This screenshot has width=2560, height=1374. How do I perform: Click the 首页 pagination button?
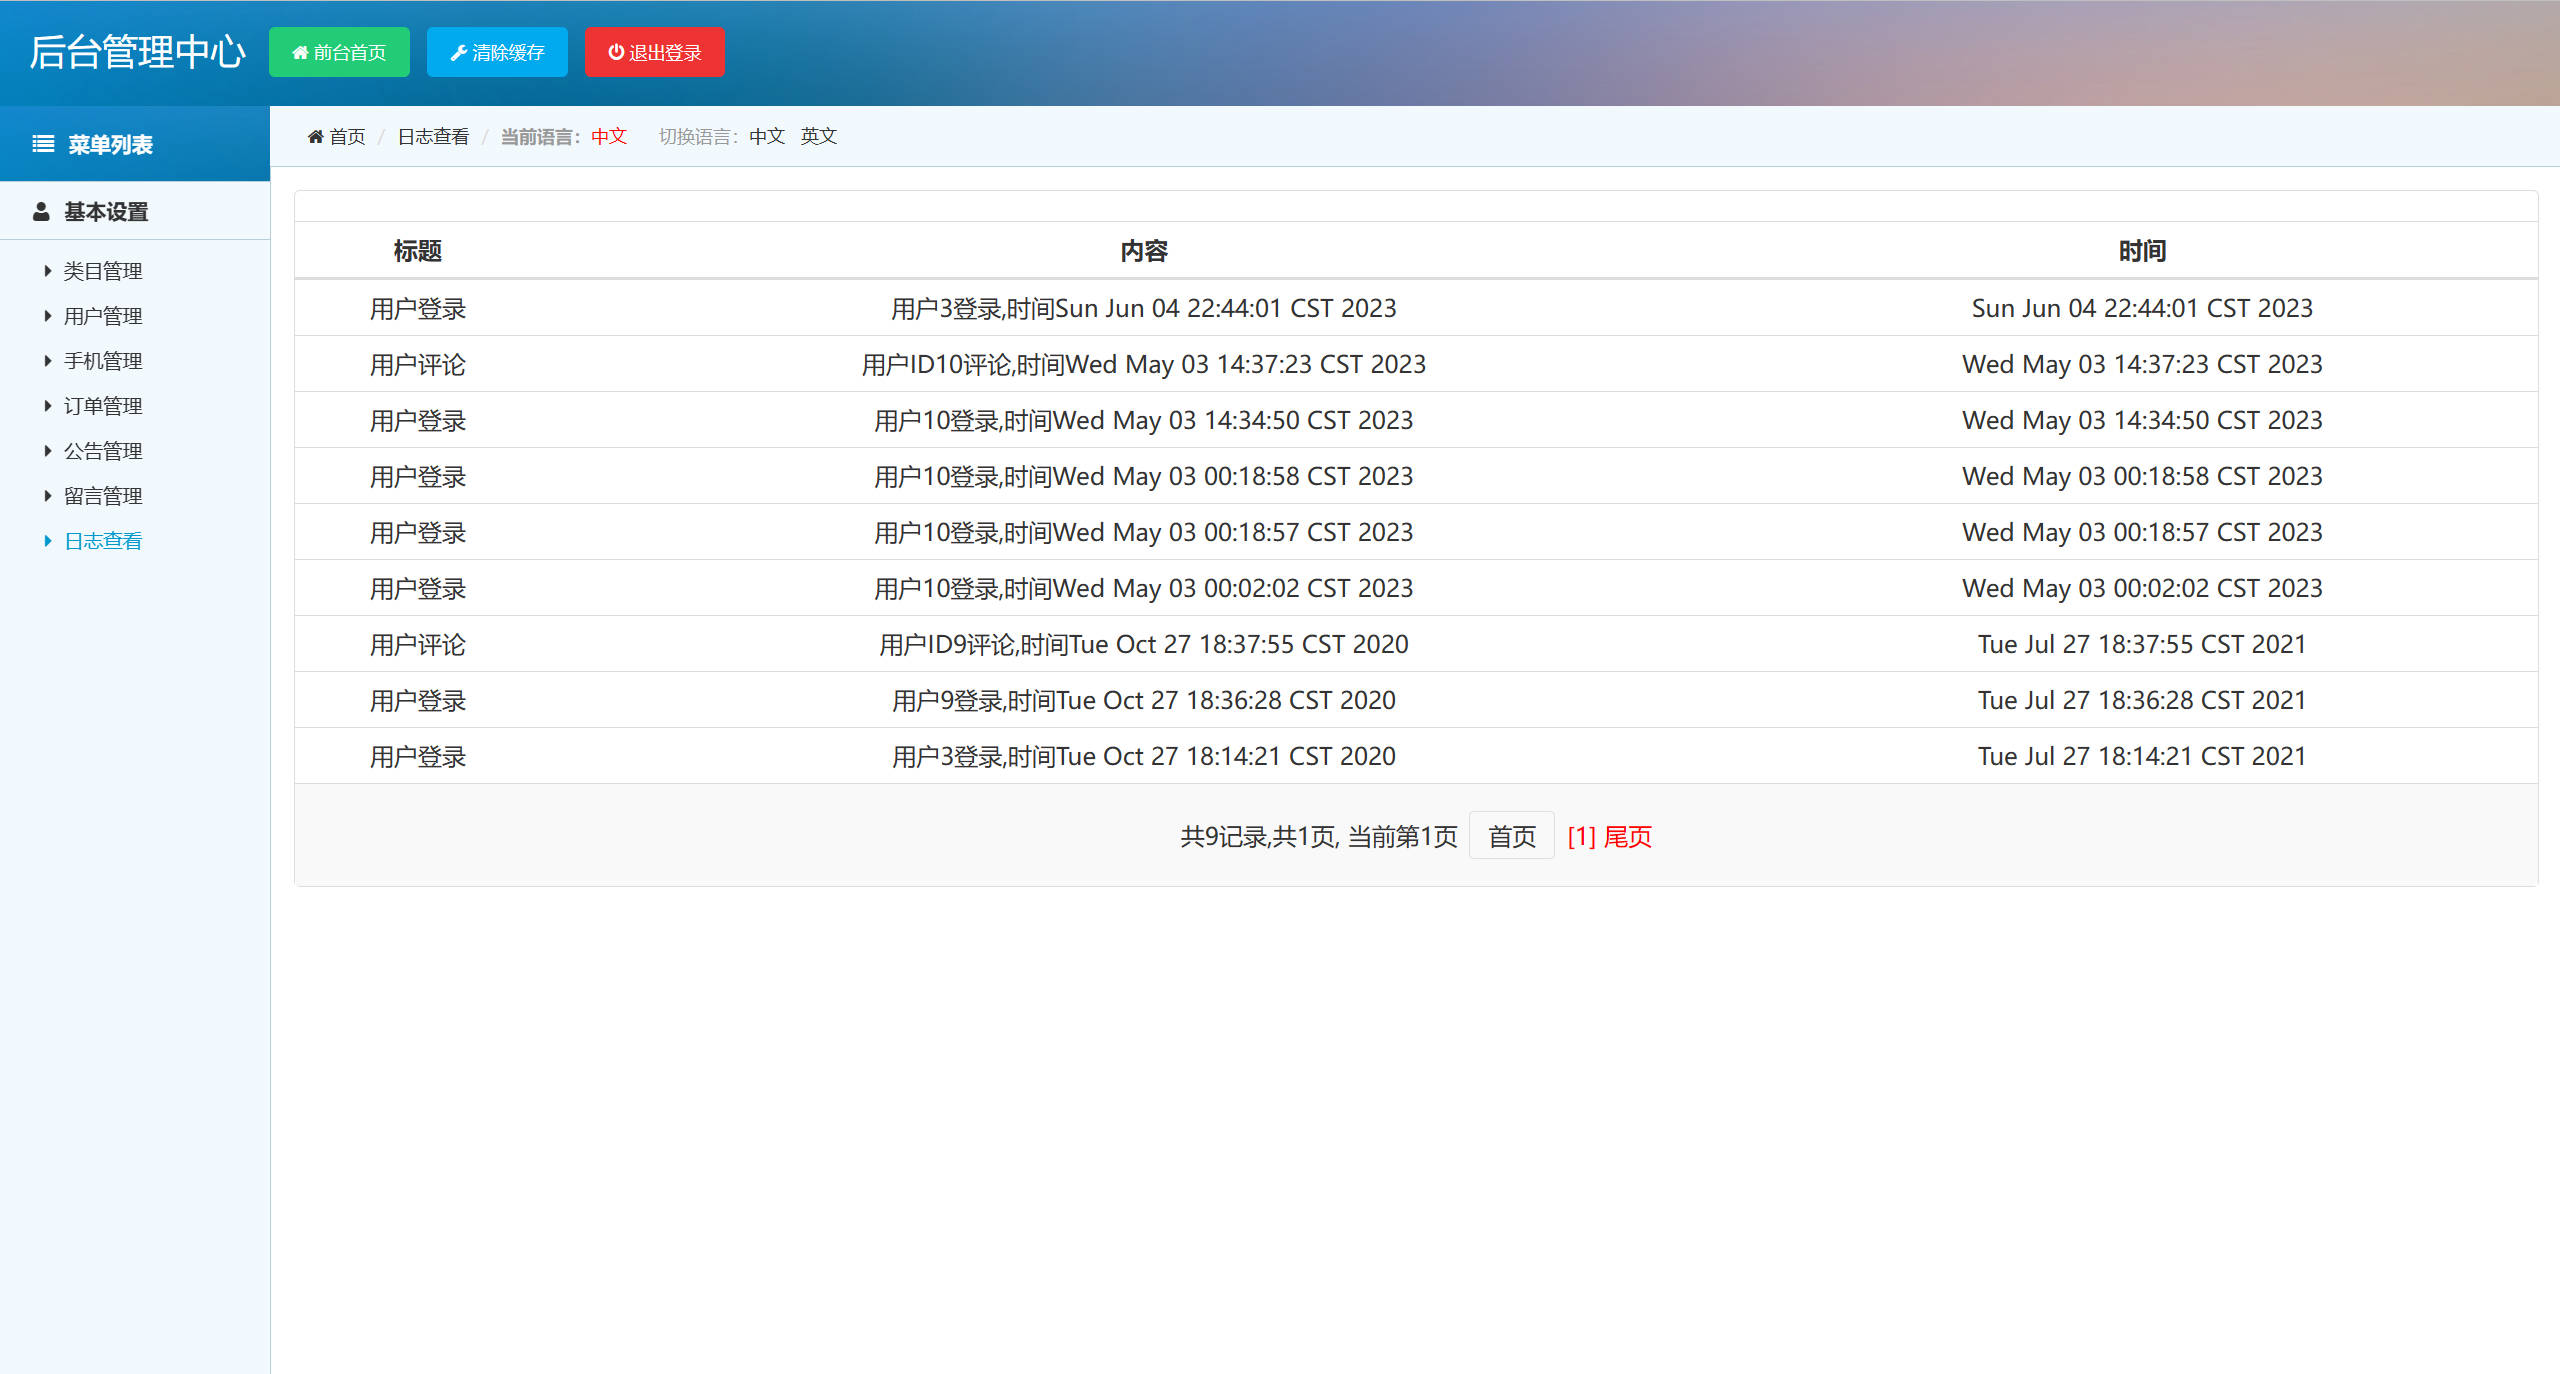tap(1511, 836)
